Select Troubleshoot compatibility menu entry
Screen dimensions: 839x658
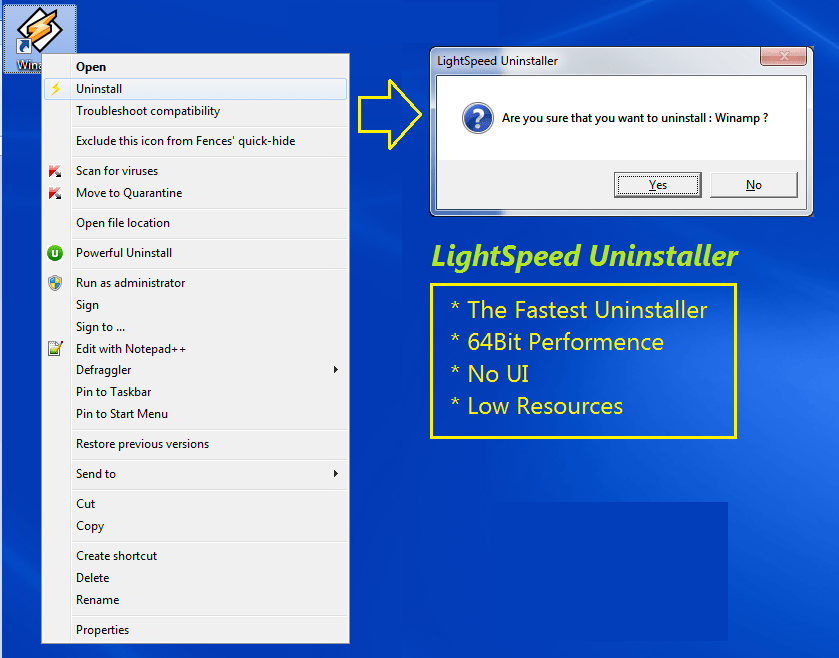click(148, 111)
